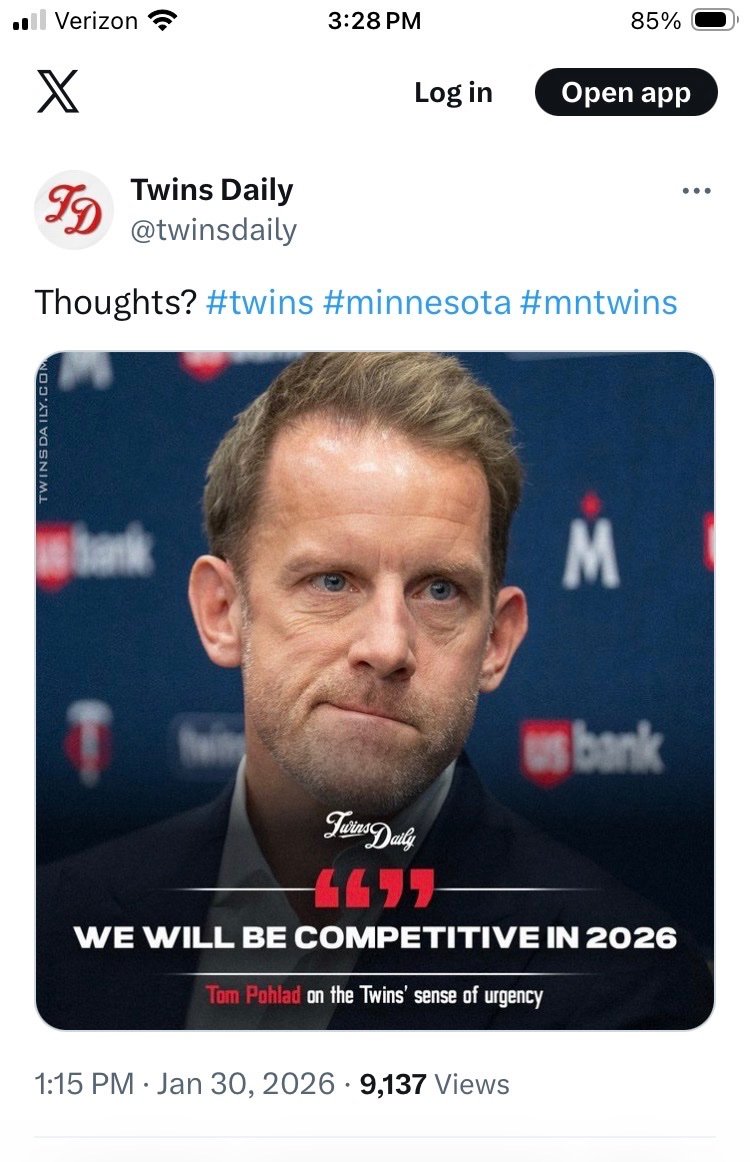Tap the battery icon in status bar
This screenshot has width=750, height=1162.
click(714, 21)
